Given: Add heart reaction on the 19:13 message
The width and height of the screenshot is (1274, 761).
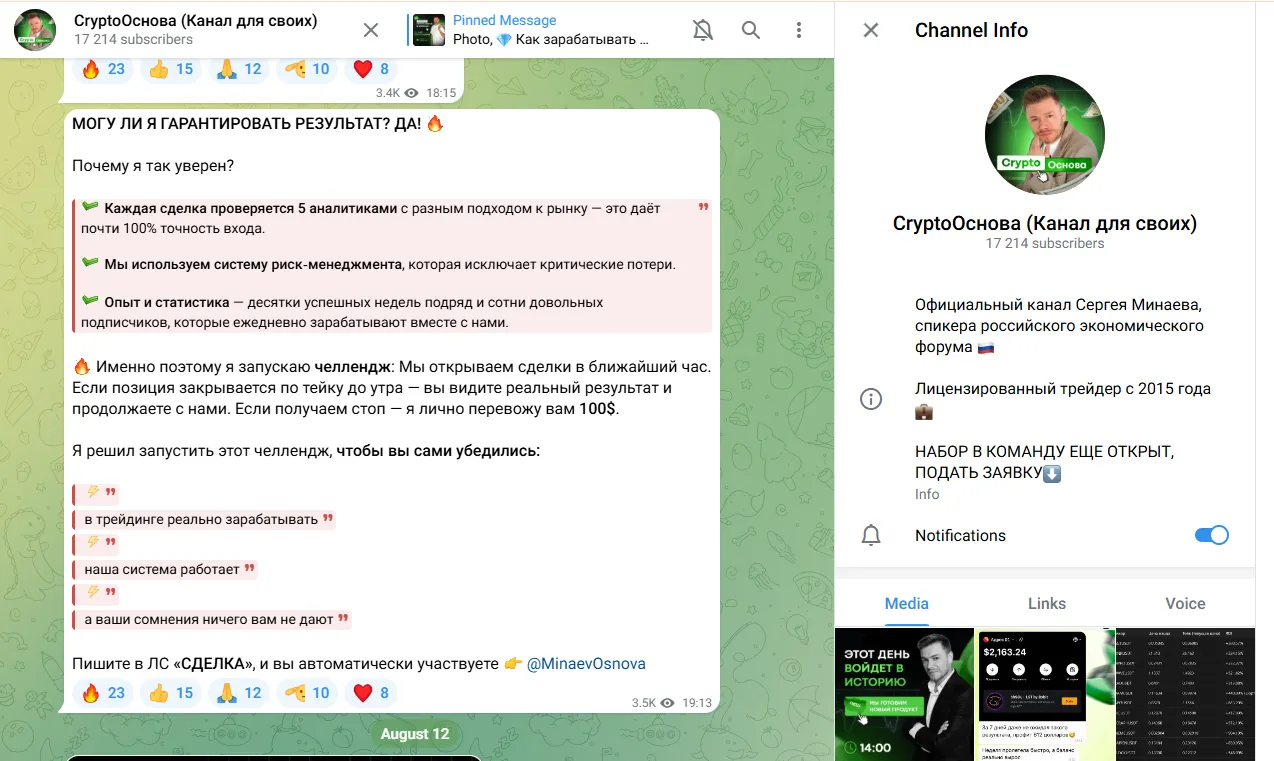Looking at the screenshot, I should 371,692.
